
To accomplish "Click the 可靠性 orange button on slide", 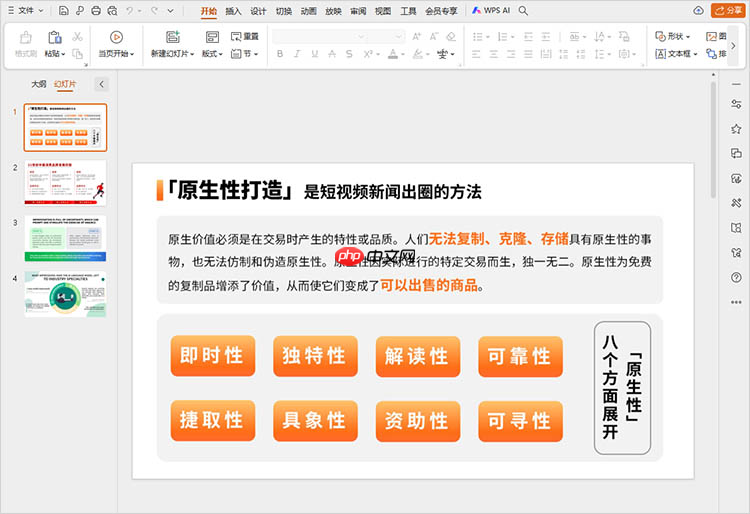I will (x=520, y=356).
